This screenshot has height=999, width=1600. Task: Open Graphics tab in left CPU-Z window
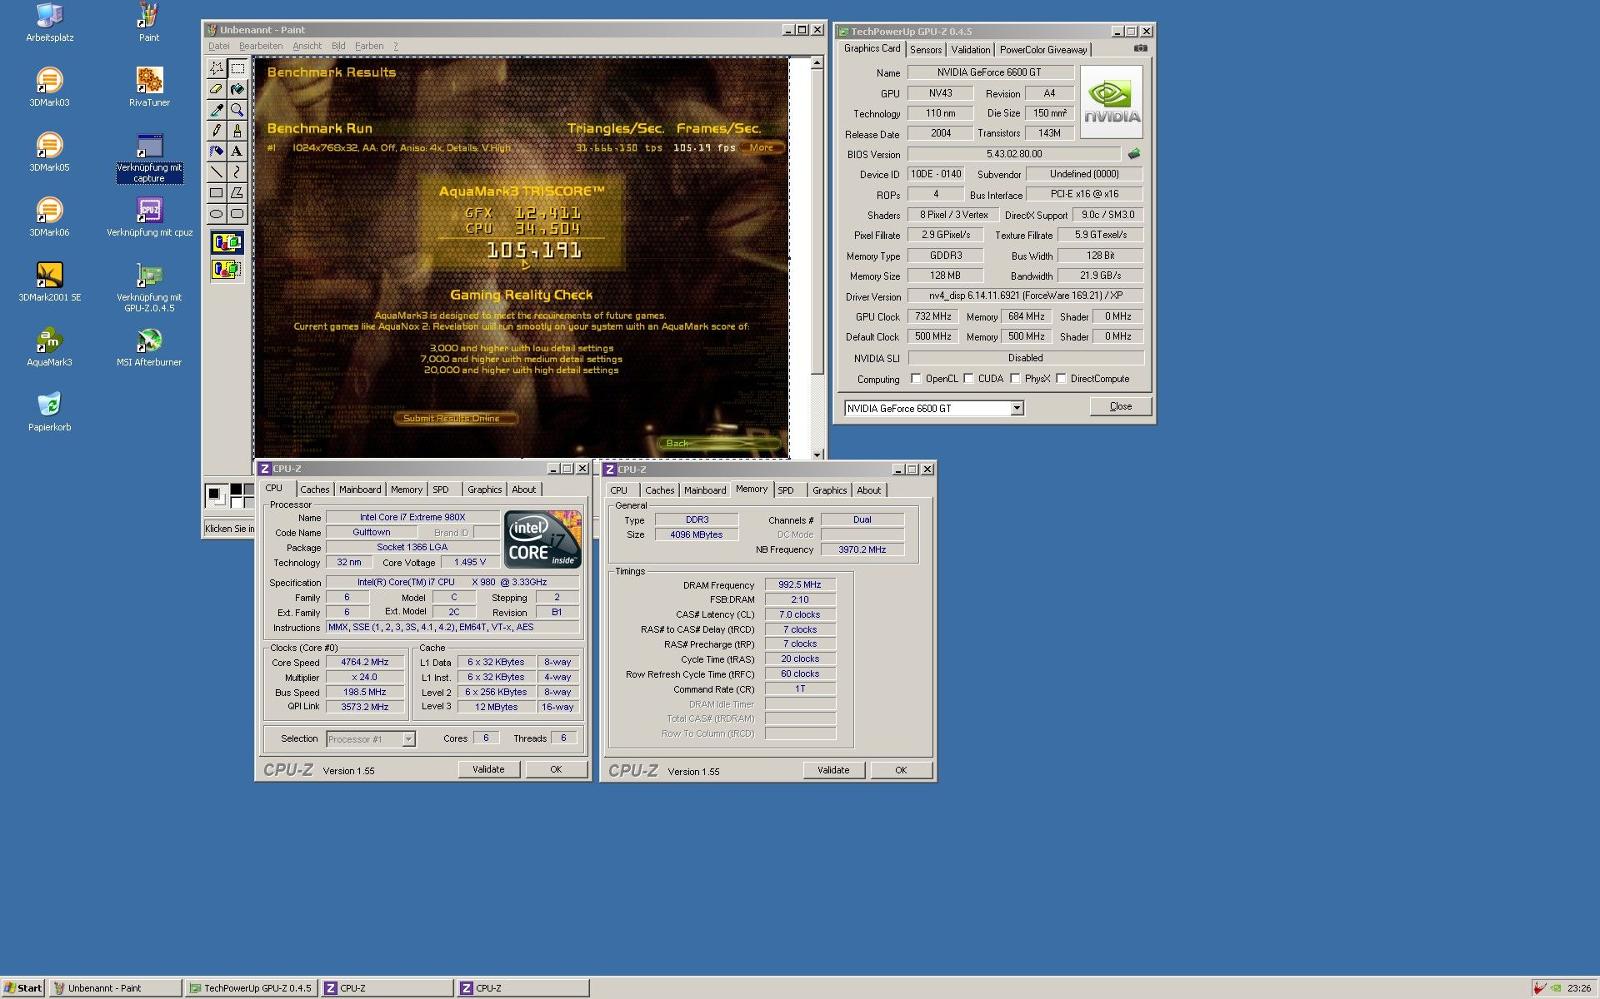coord(484,490)
